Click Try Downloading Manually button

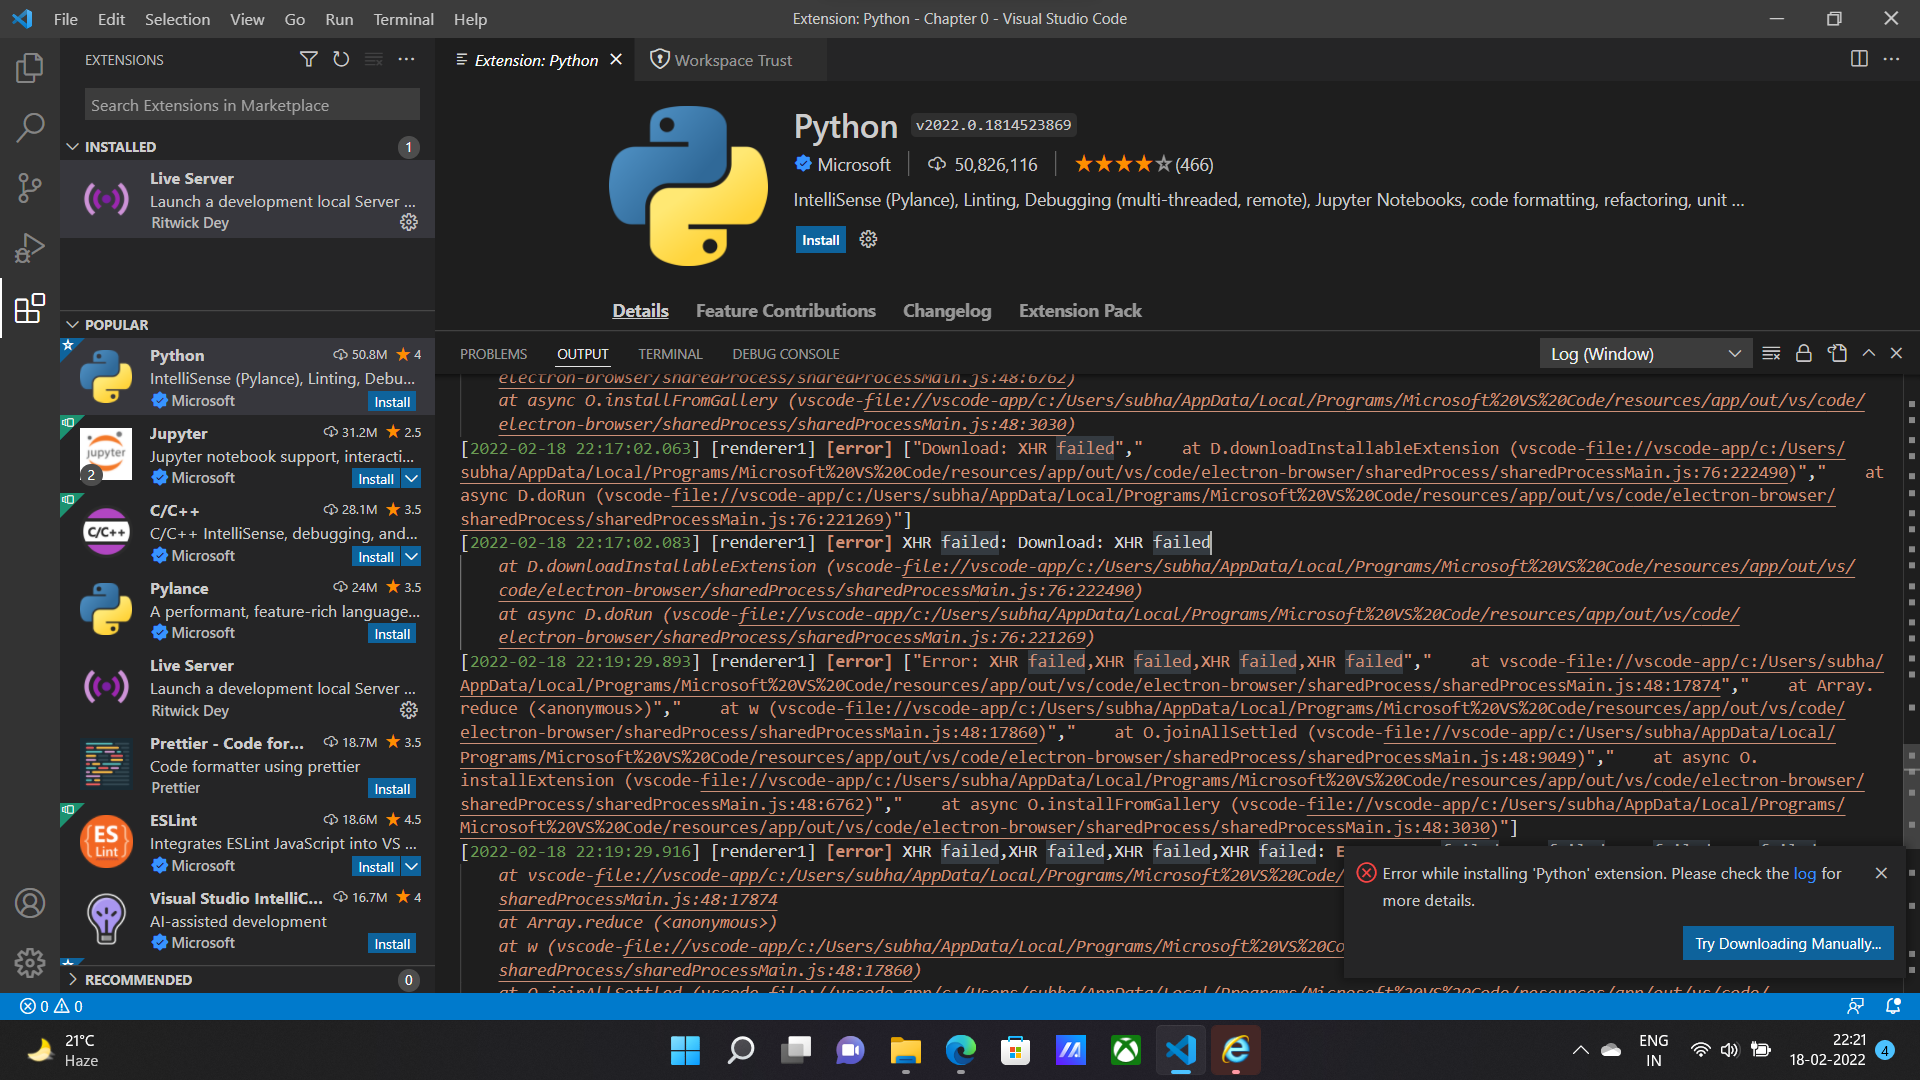coord(1788,943)
